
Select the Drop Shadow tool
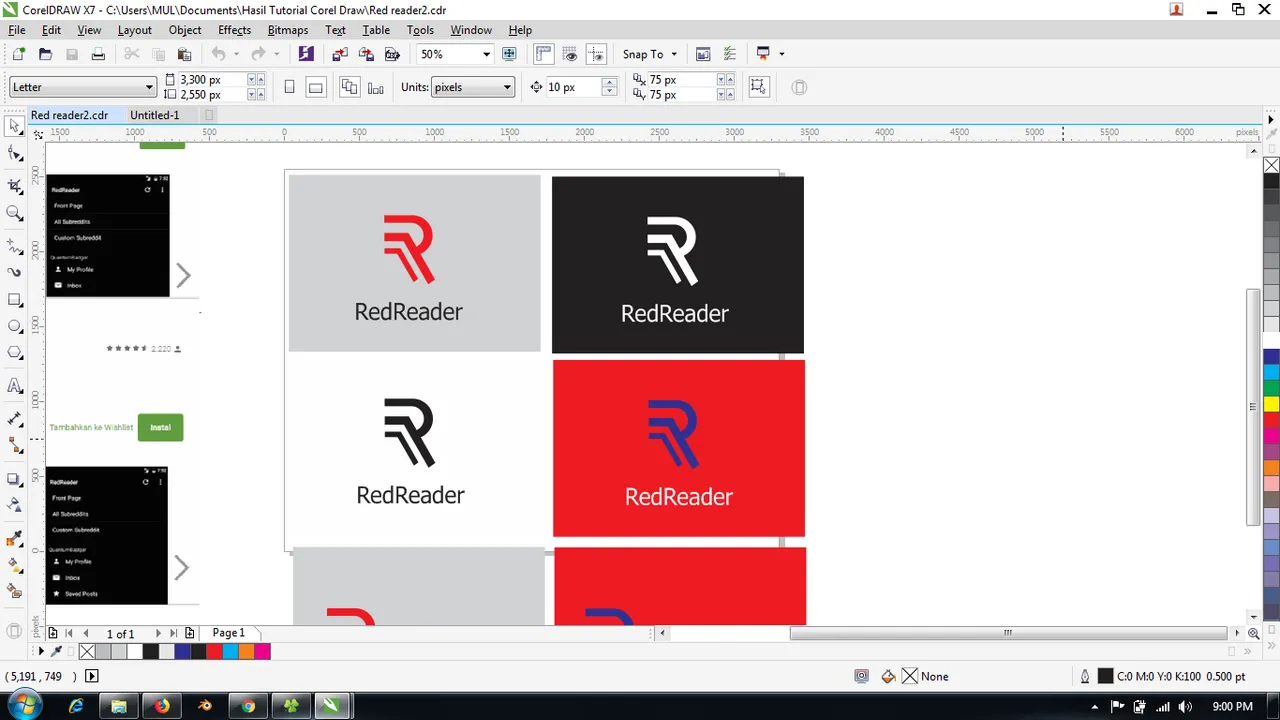pos(15,479)
